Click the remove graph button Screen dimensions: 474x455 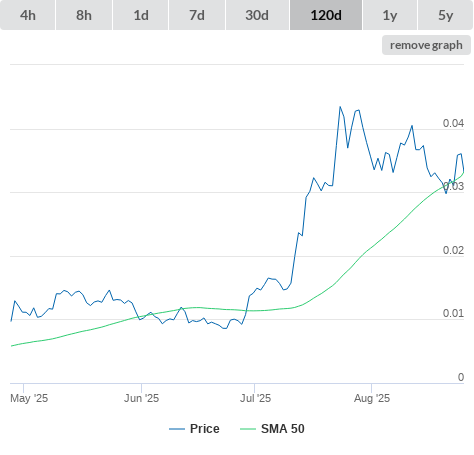click(426, 45)
